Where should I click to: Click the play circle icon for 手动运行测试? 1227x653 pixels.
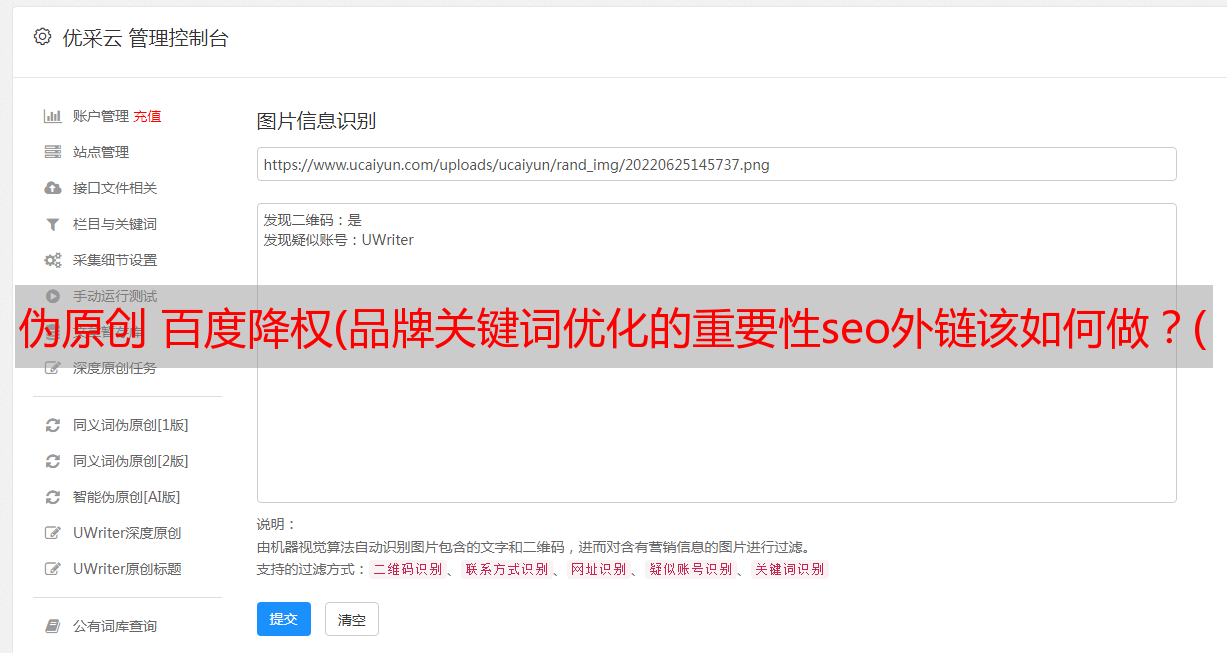point(53,295)
